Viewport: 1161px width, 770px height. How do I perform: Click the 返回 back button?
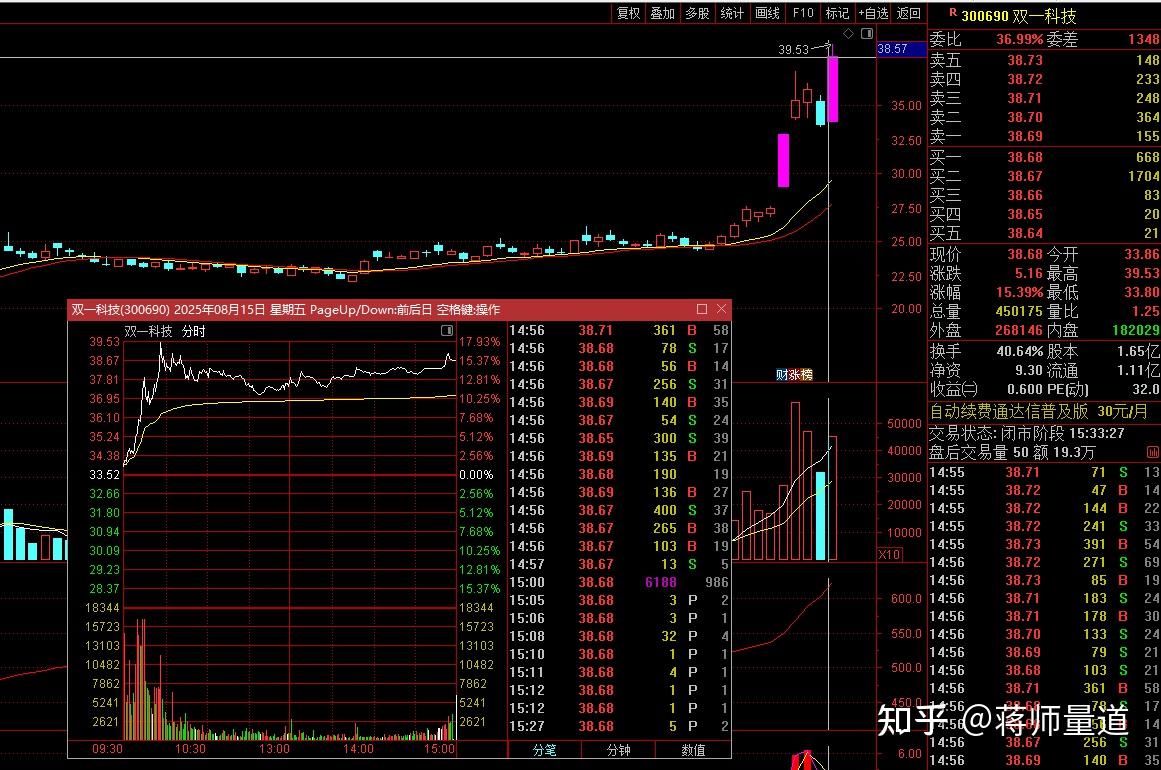coord(909,13)
